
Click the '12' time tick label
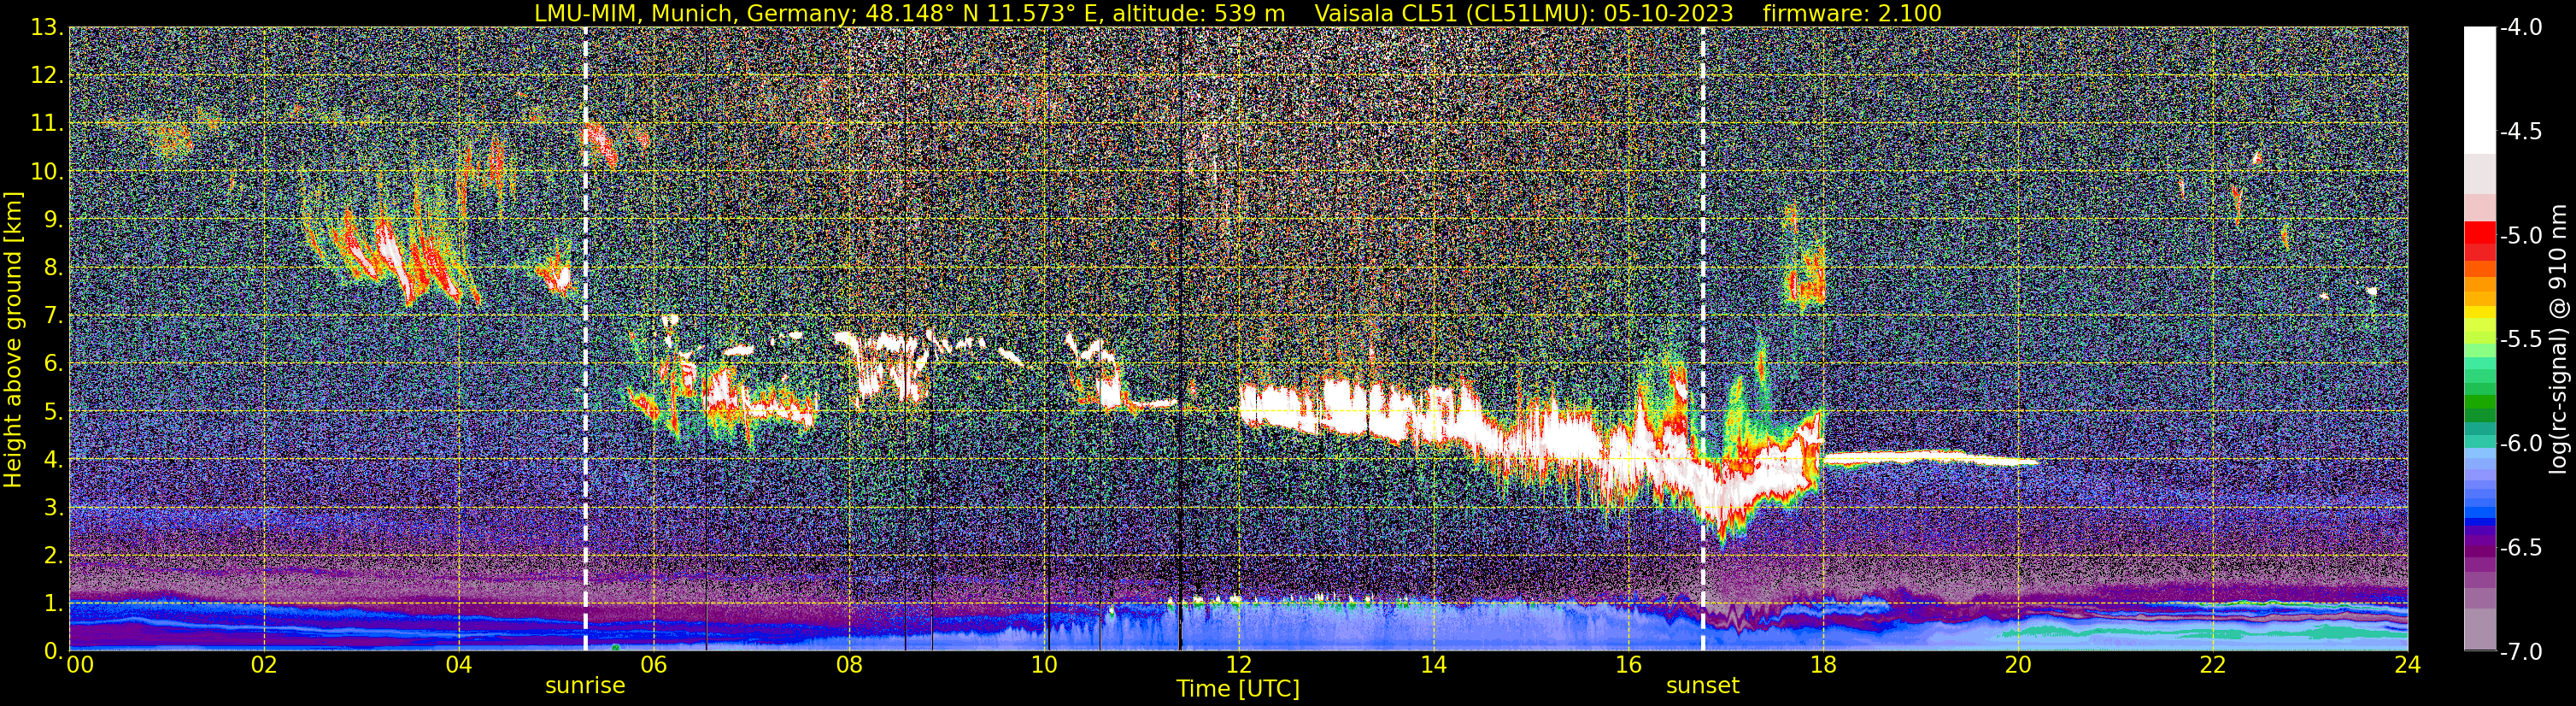[x=1238, y=665]
